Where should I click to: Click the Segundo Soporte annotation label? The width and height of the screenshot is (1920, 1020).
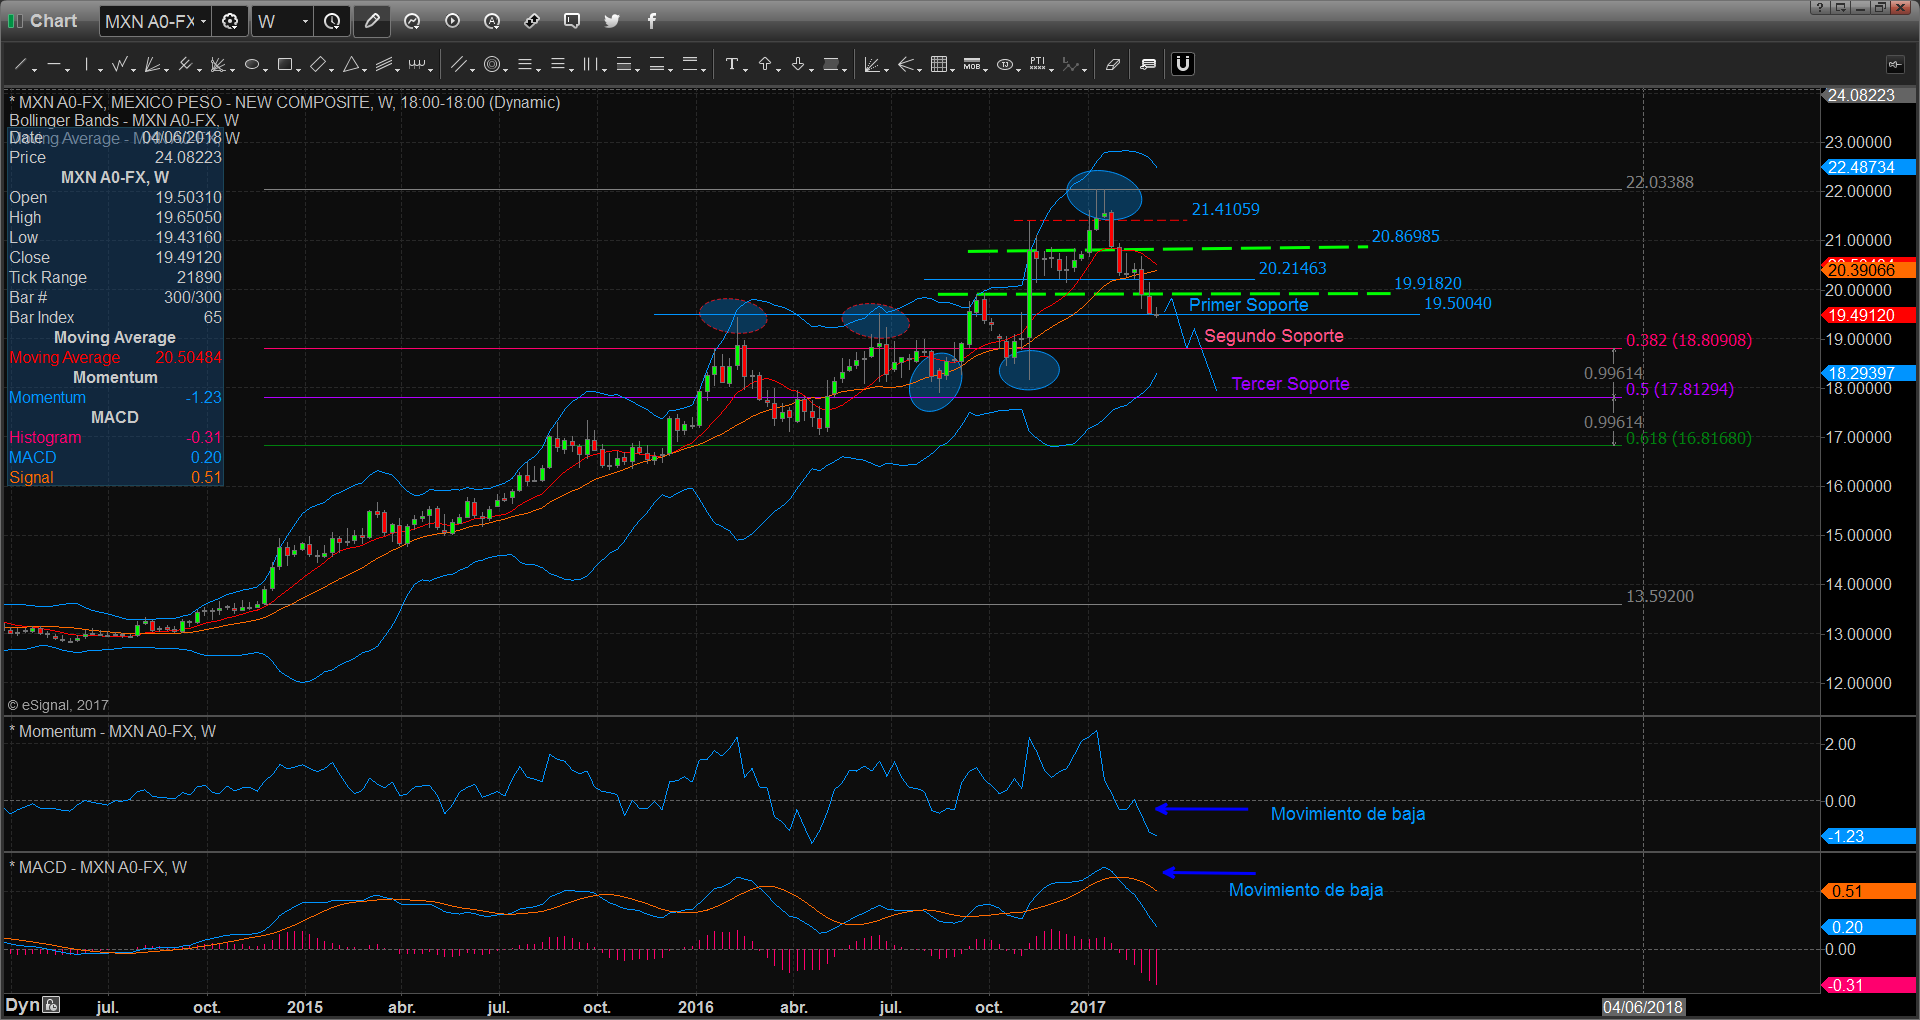pos(1273,336)
